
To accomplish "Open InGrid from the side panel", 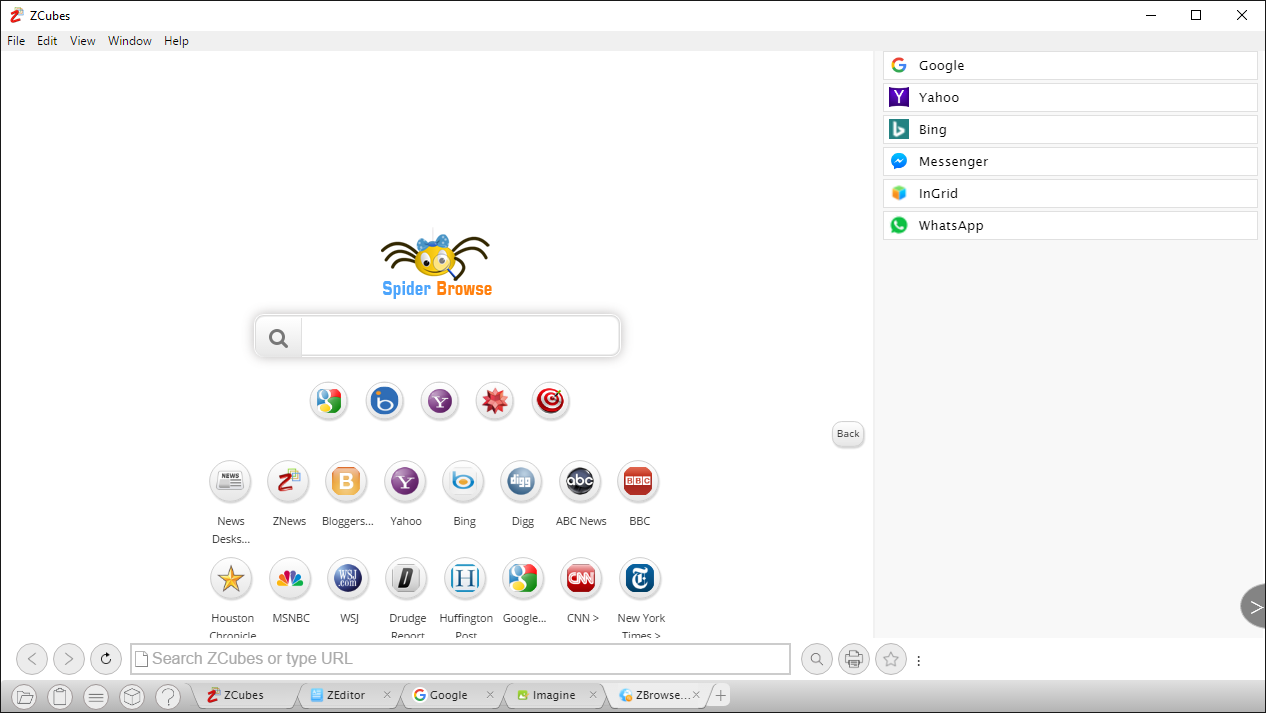I will tap(1070, 193).
